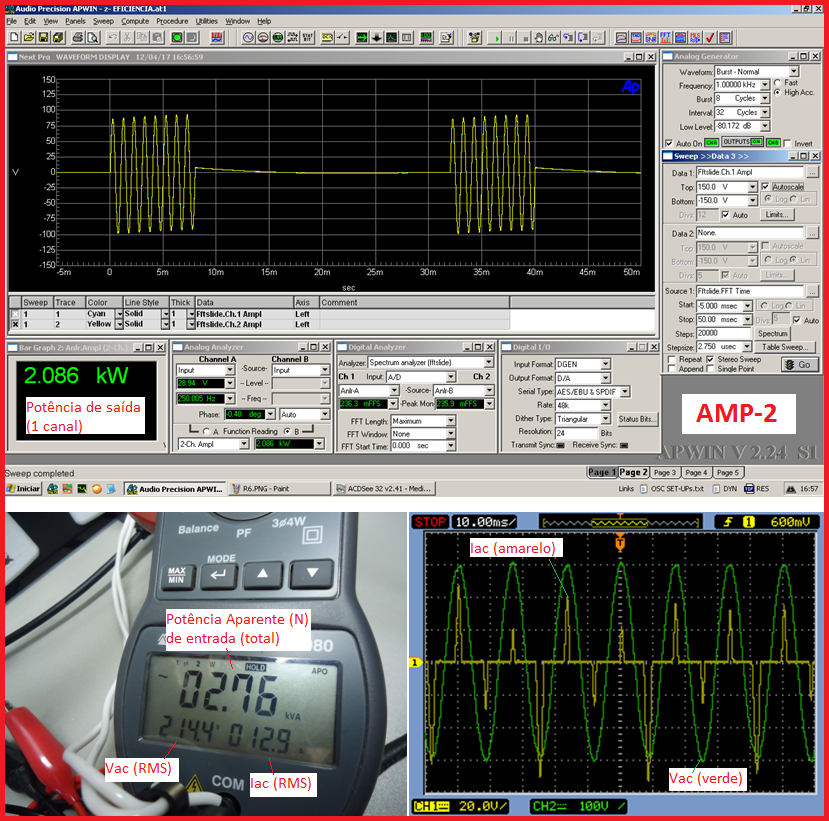
Task: Select the Fast radio button
Action: 777,83
